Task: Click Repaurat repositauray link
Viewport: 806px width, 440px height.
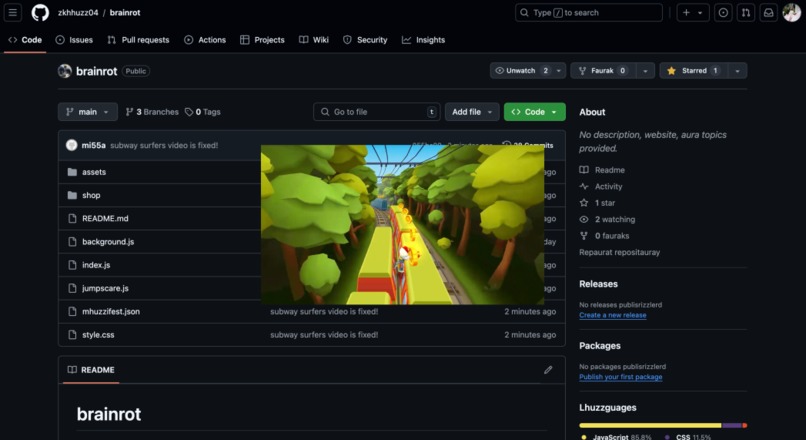Action: 619,252
